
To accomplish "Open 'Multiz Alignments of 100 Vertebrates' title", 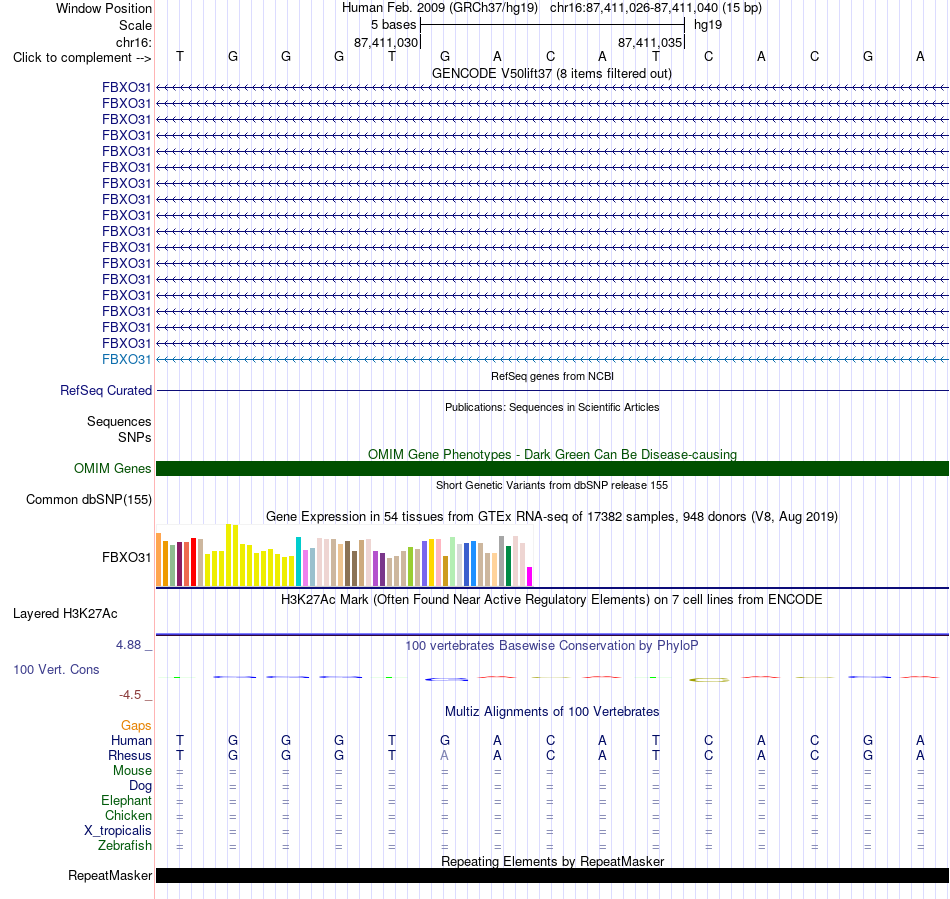I will 552,712.
